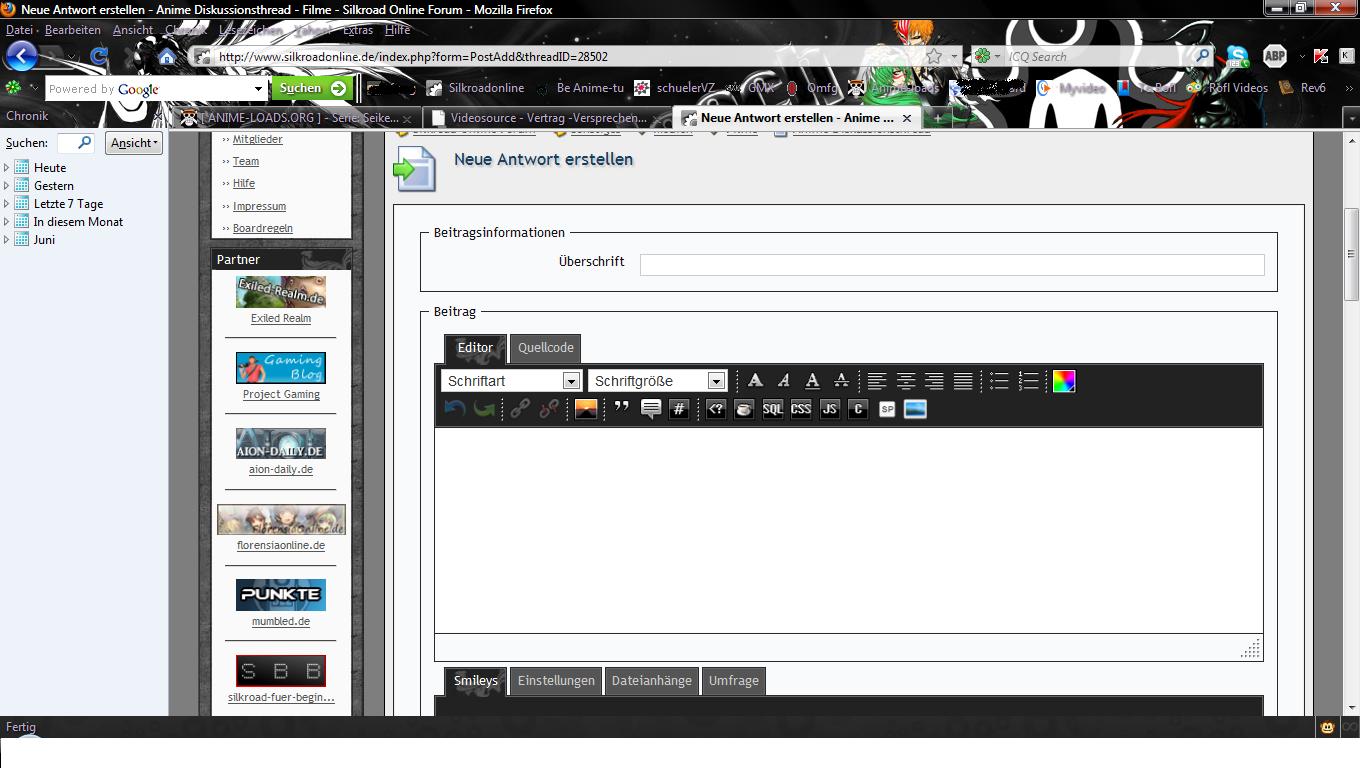Create a bulleted list

coord(998,381)
